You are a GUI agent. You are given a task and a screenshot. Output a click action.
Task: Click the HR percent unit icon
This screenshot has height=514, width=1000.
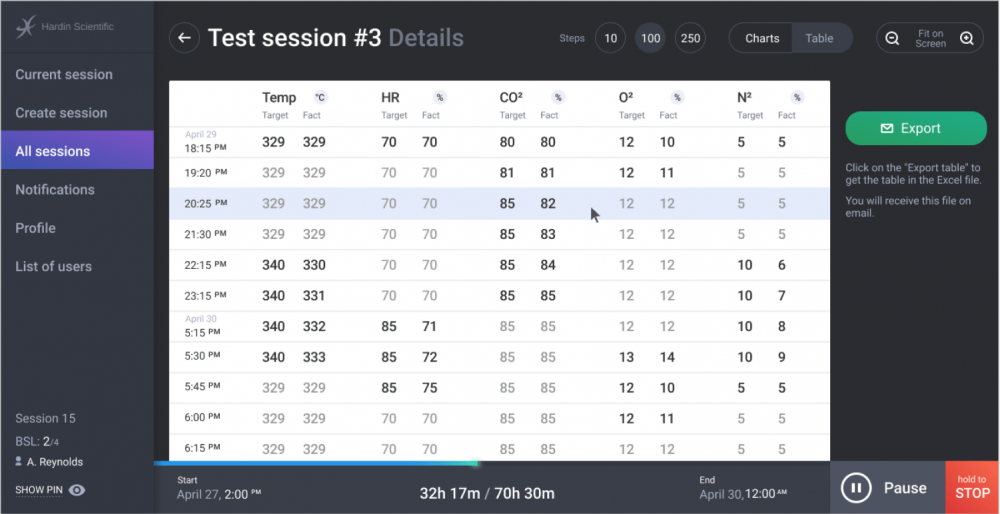(x=439, y=97)
